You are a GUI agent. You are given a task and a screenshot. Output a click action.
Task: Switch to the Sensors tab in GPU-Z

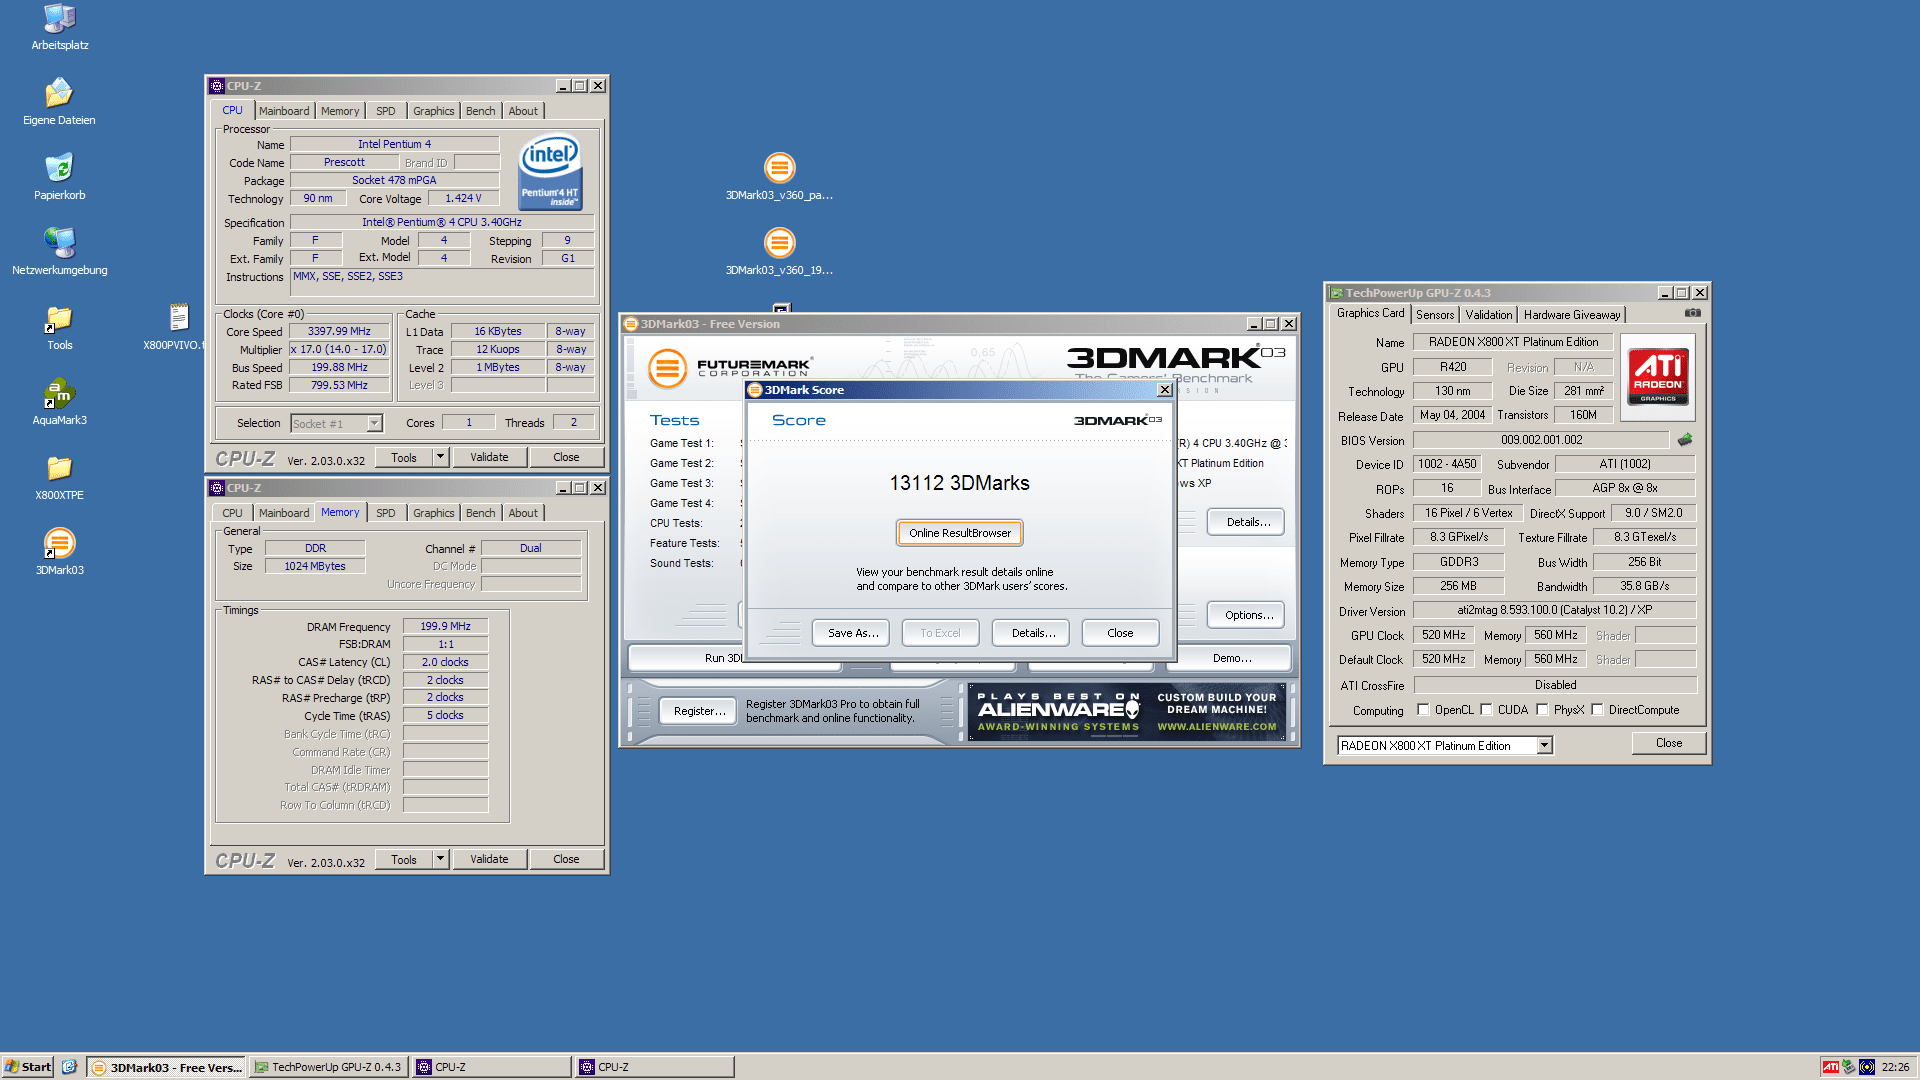pos(1434,315)
